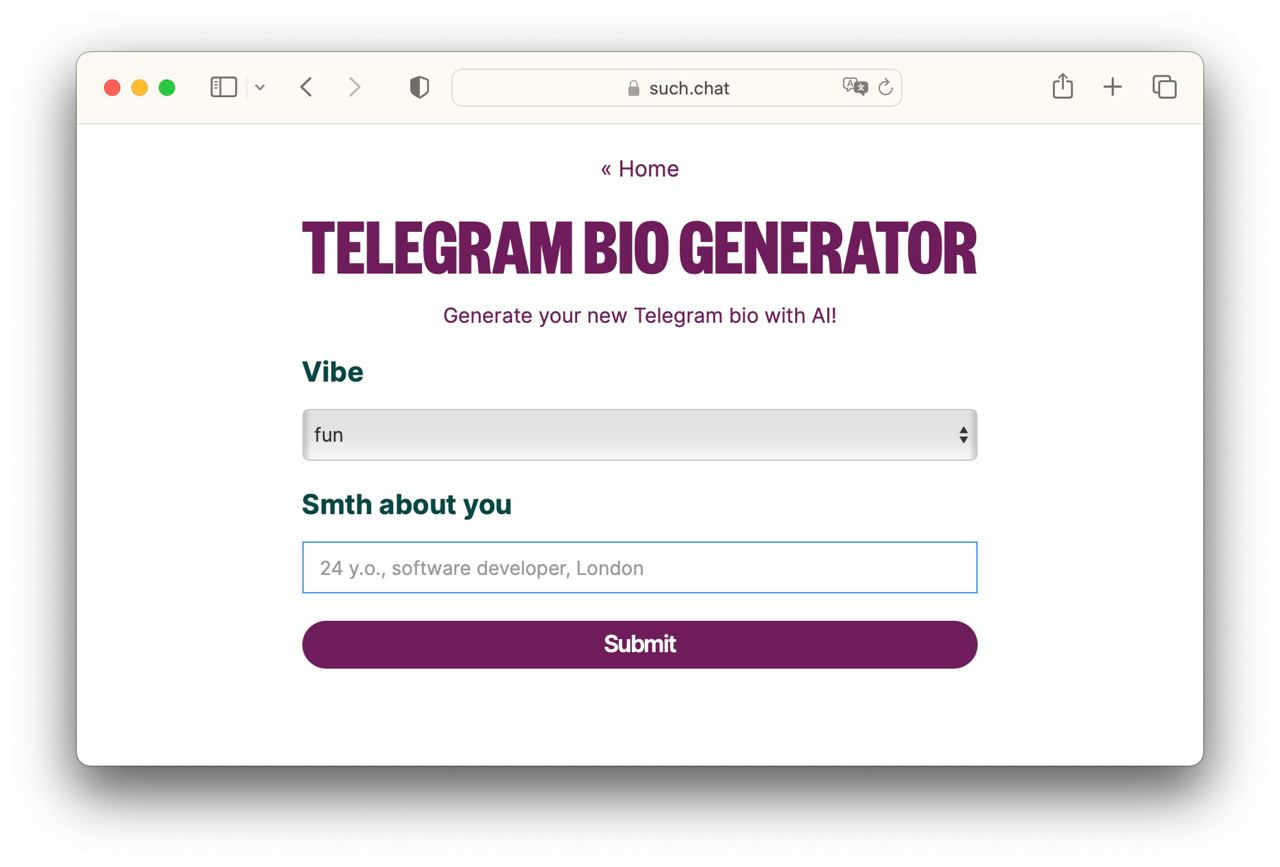Expand the Vibe selector arrows
Screen dimensions: 1280x867
tap(963, 435)
